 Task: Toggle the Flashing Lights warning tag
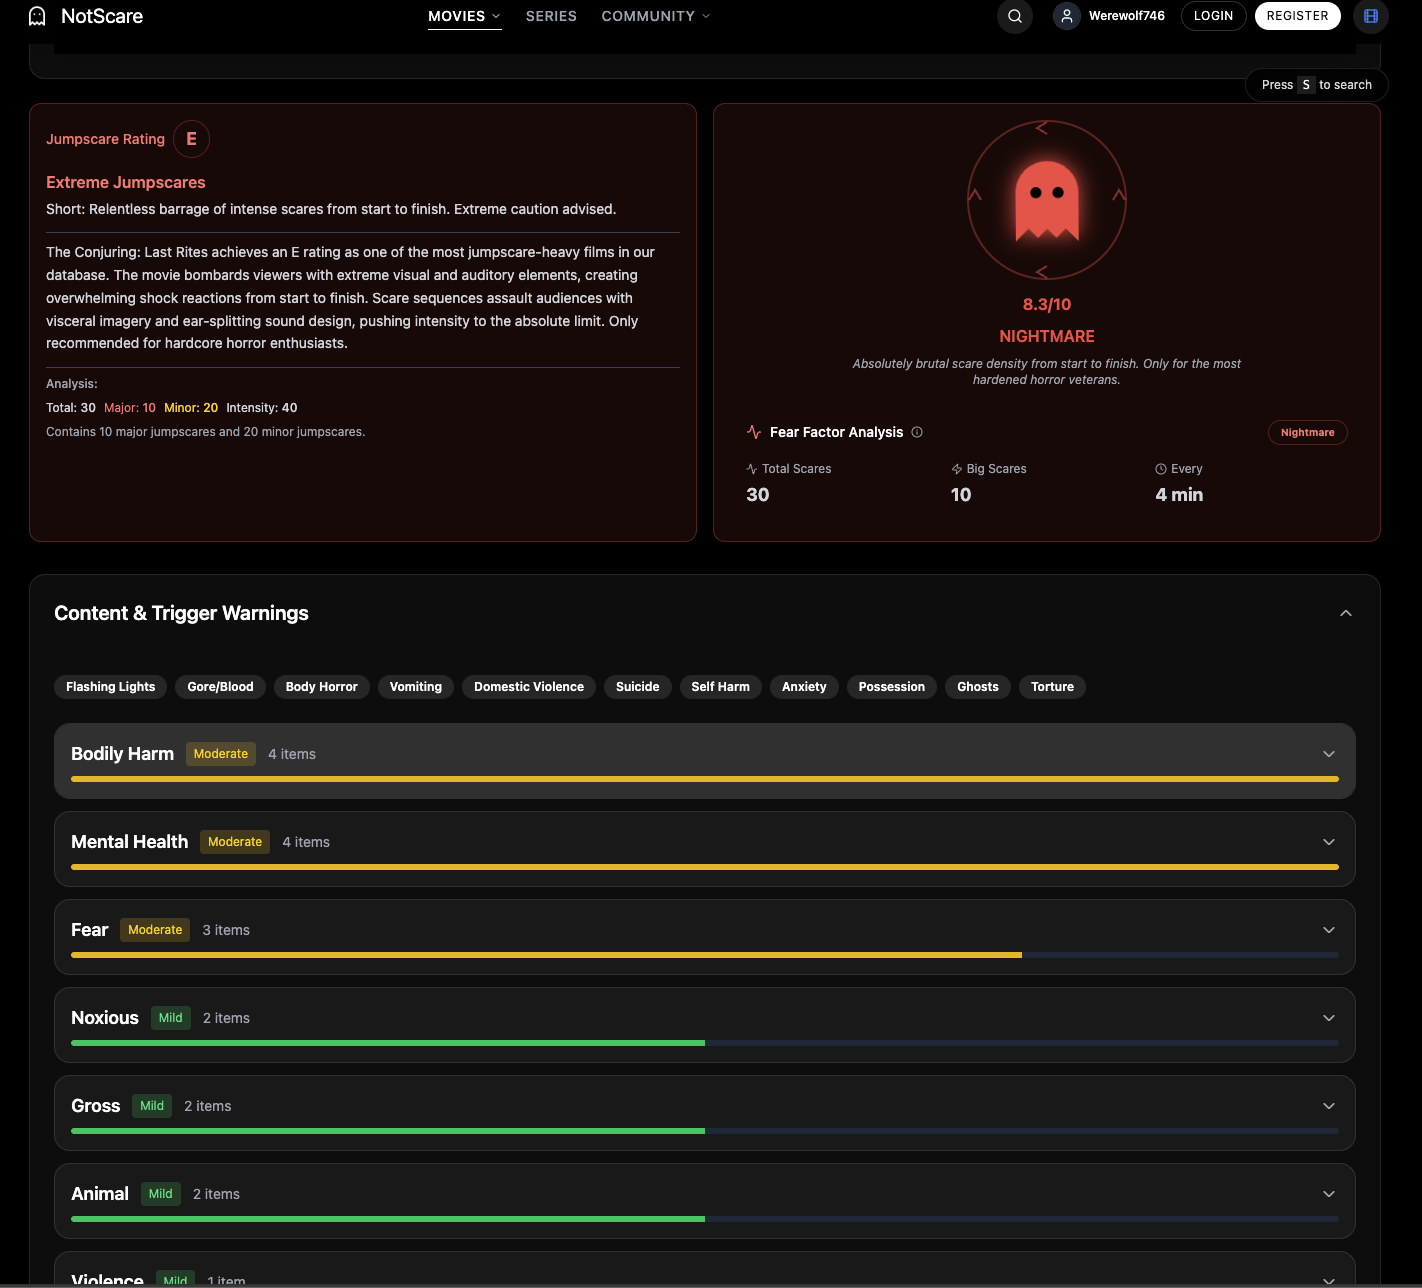click(x=110, y=687)
